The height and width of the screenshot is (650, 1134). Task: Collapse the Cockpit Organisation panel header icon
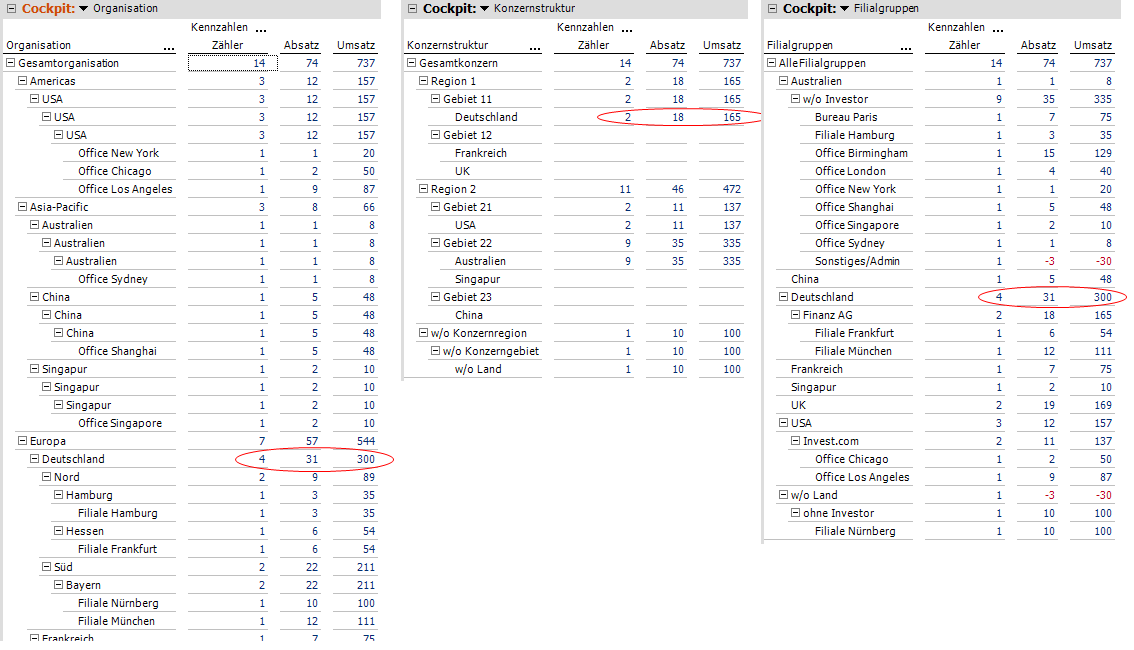12,9
